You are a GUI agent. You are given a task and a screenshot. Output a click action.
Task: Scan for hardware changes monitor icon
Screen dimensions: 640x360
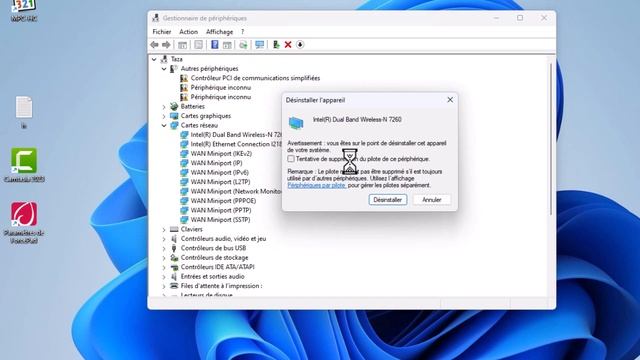tap(260, 45)
